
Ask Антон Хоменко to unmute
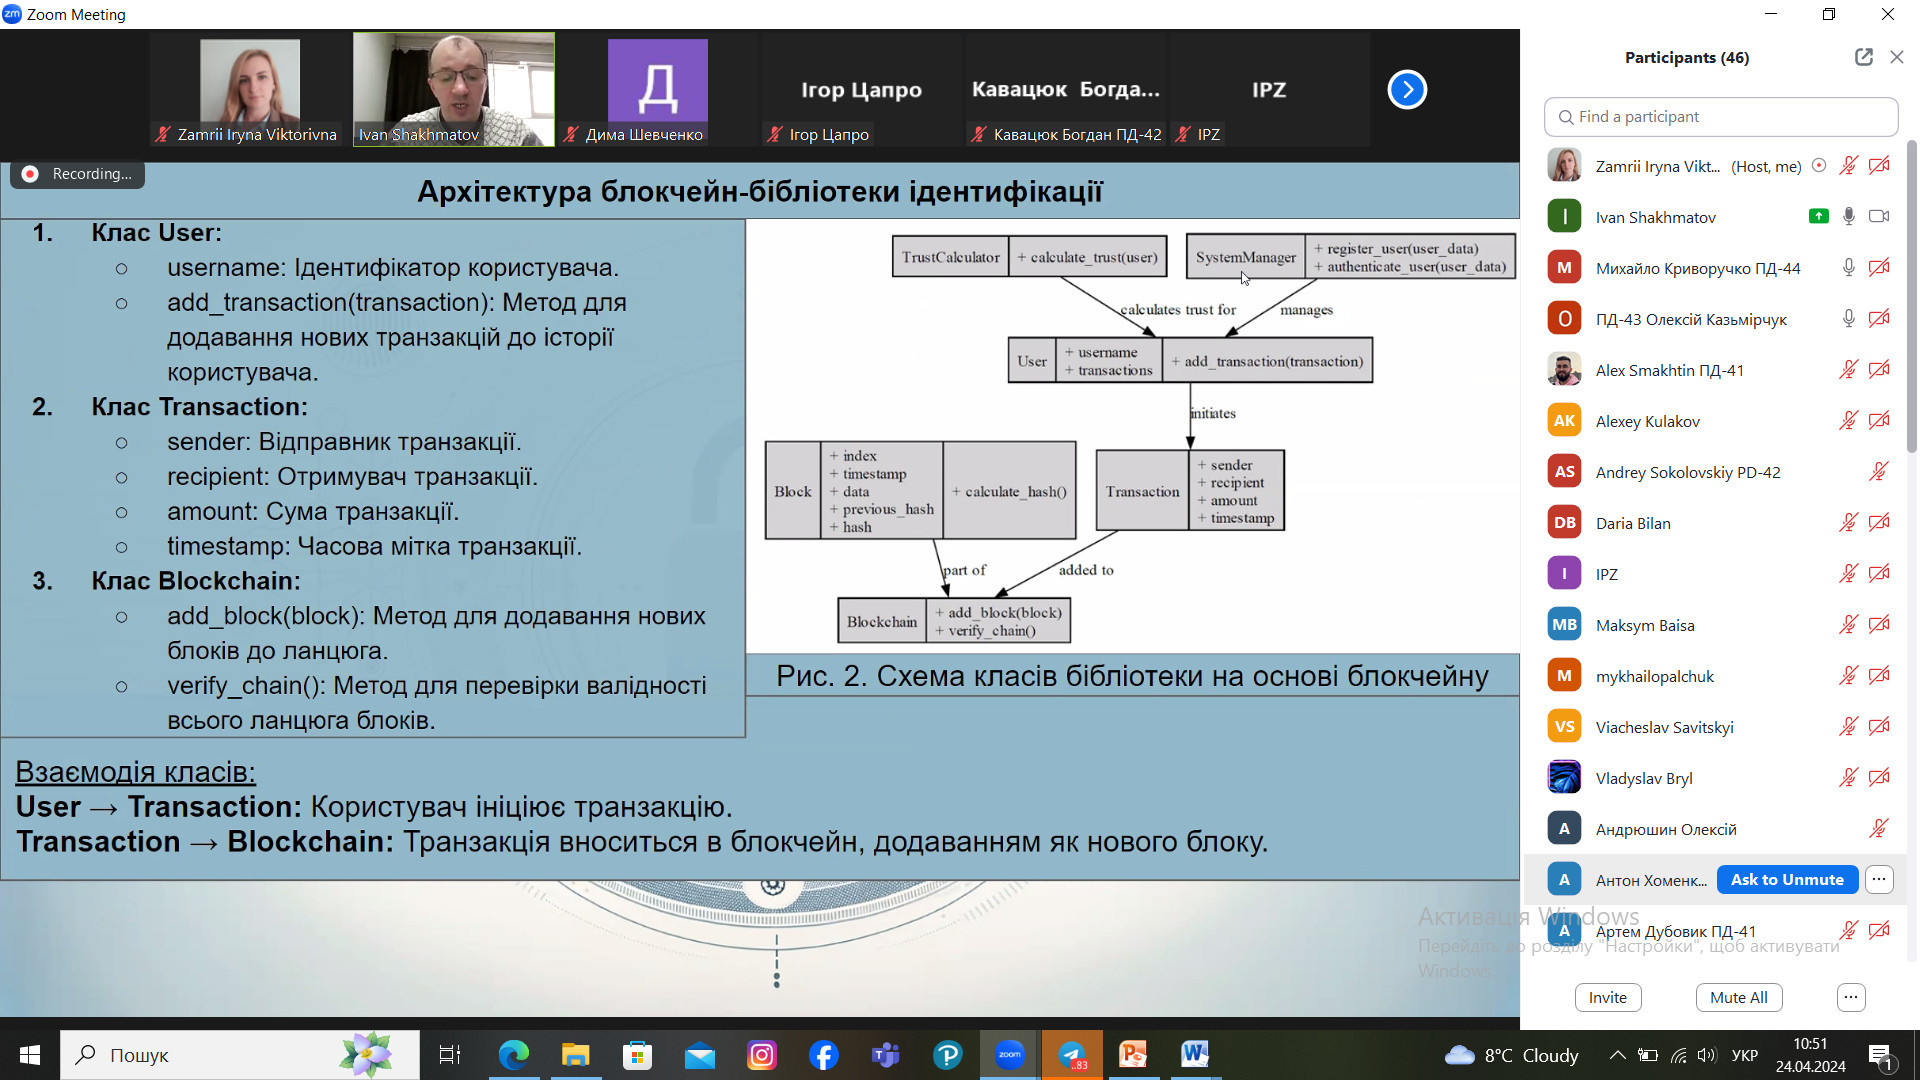1787,880
